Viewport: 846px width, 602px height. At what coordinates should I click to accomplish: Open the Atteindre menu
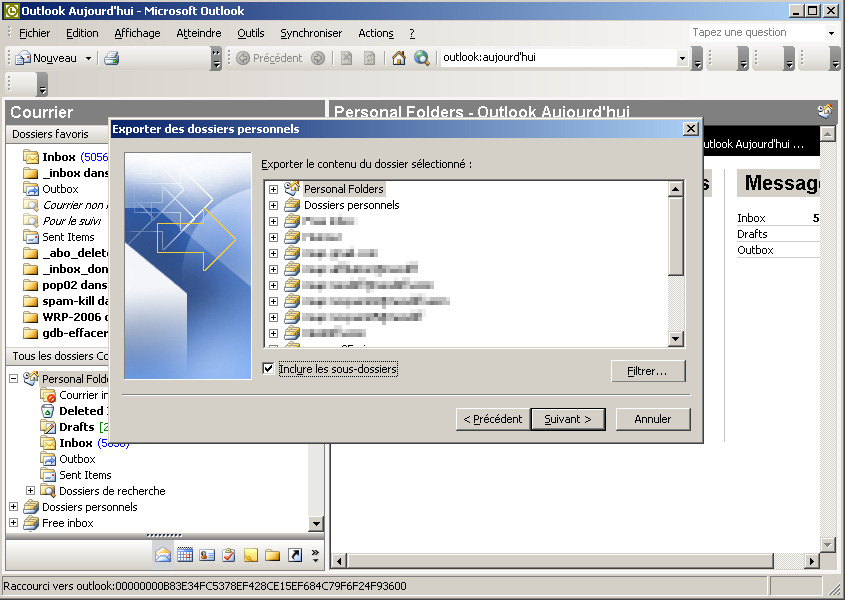(x=199, y=33)
